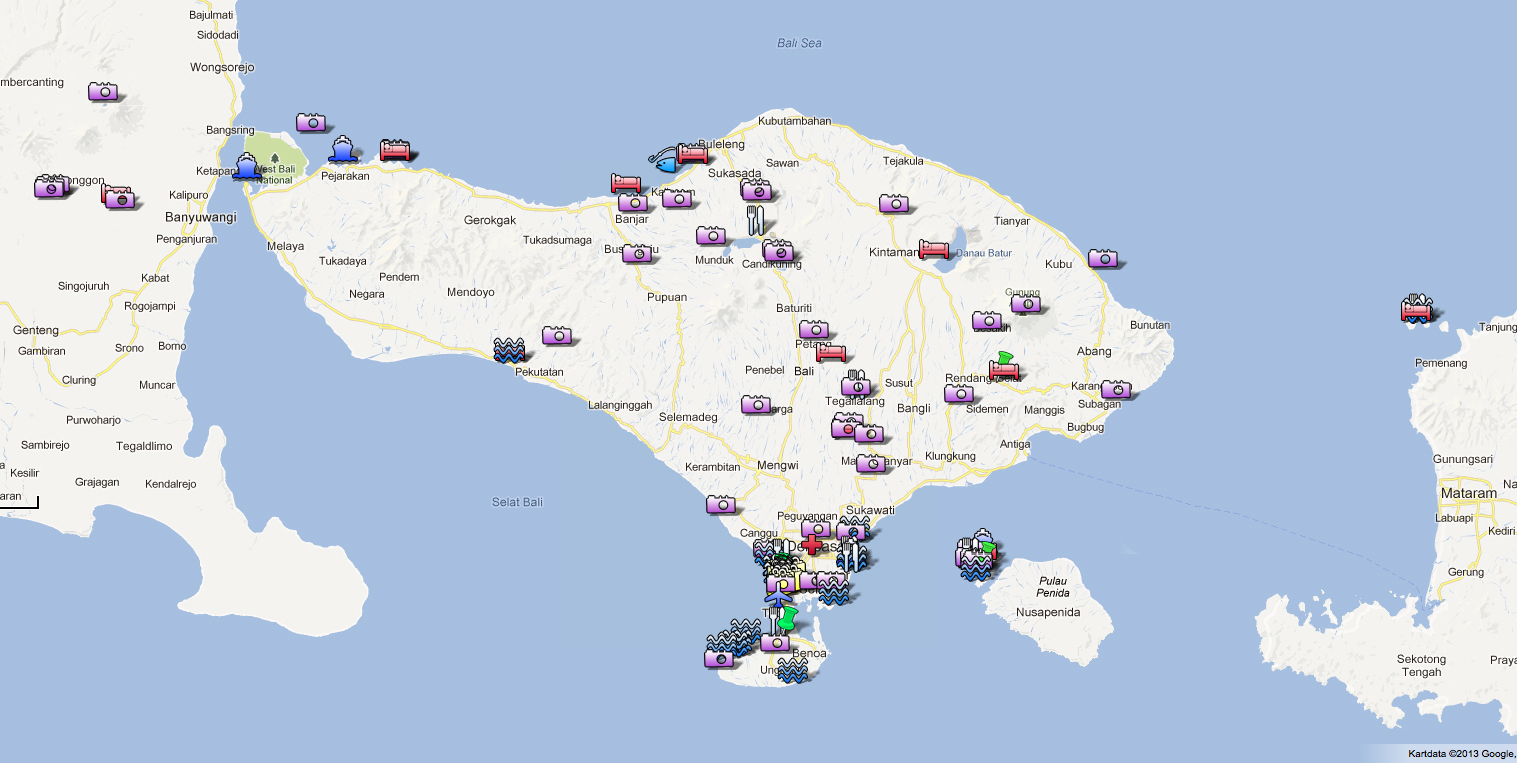The height and width of the screenshot is (763, 1517).
Task: Click the bed marker above Banjar
Action: point(626,183)
